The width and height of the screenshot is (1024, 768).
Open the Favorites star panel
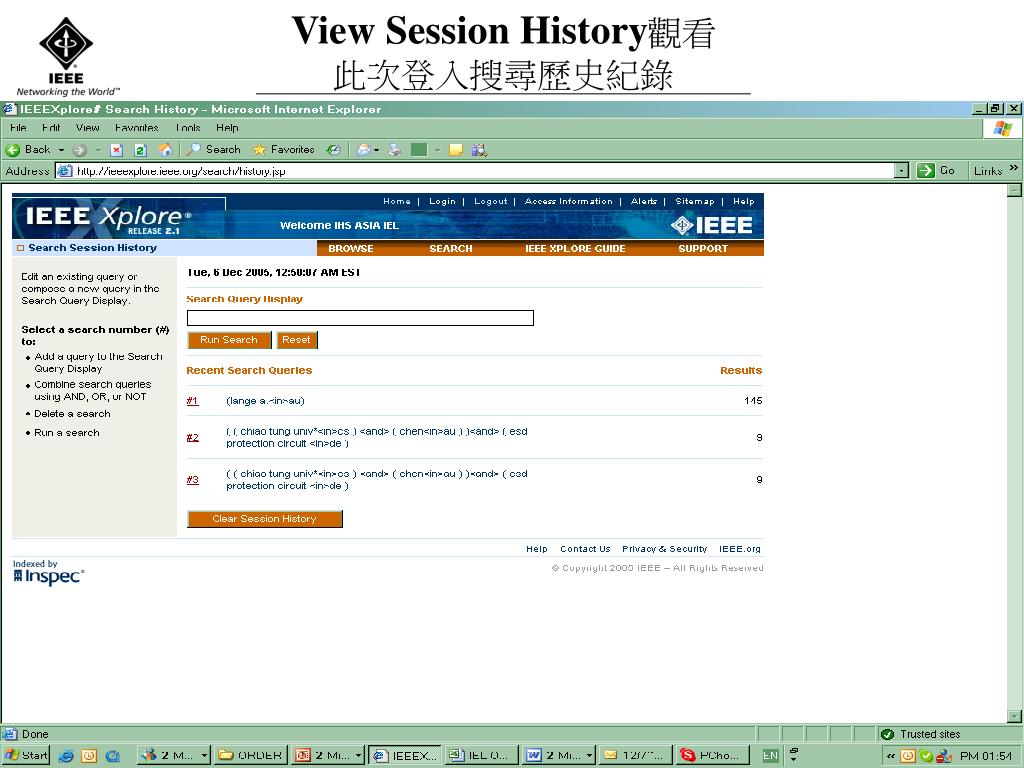[x=283, y=150]
